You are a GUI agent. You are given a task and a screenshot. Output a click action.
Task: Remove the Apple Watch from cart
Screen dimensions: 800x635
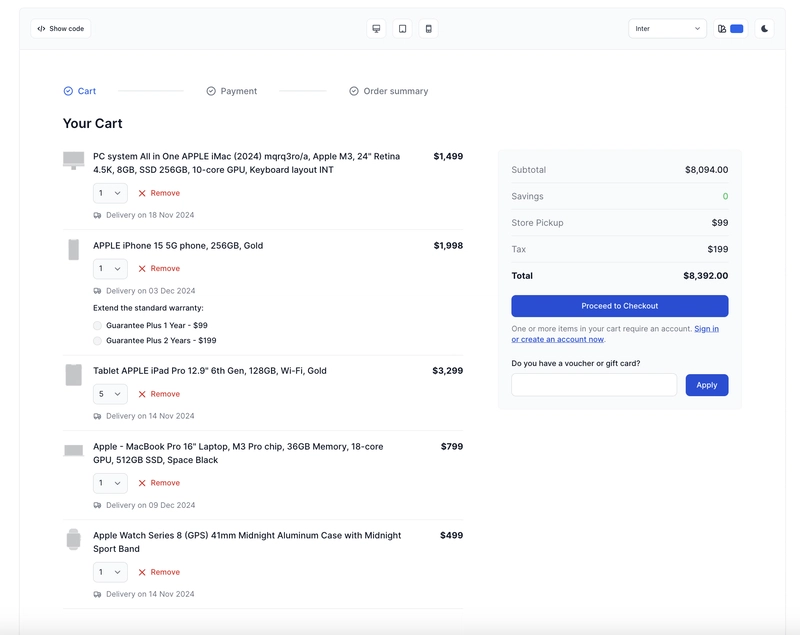[159, 572]
